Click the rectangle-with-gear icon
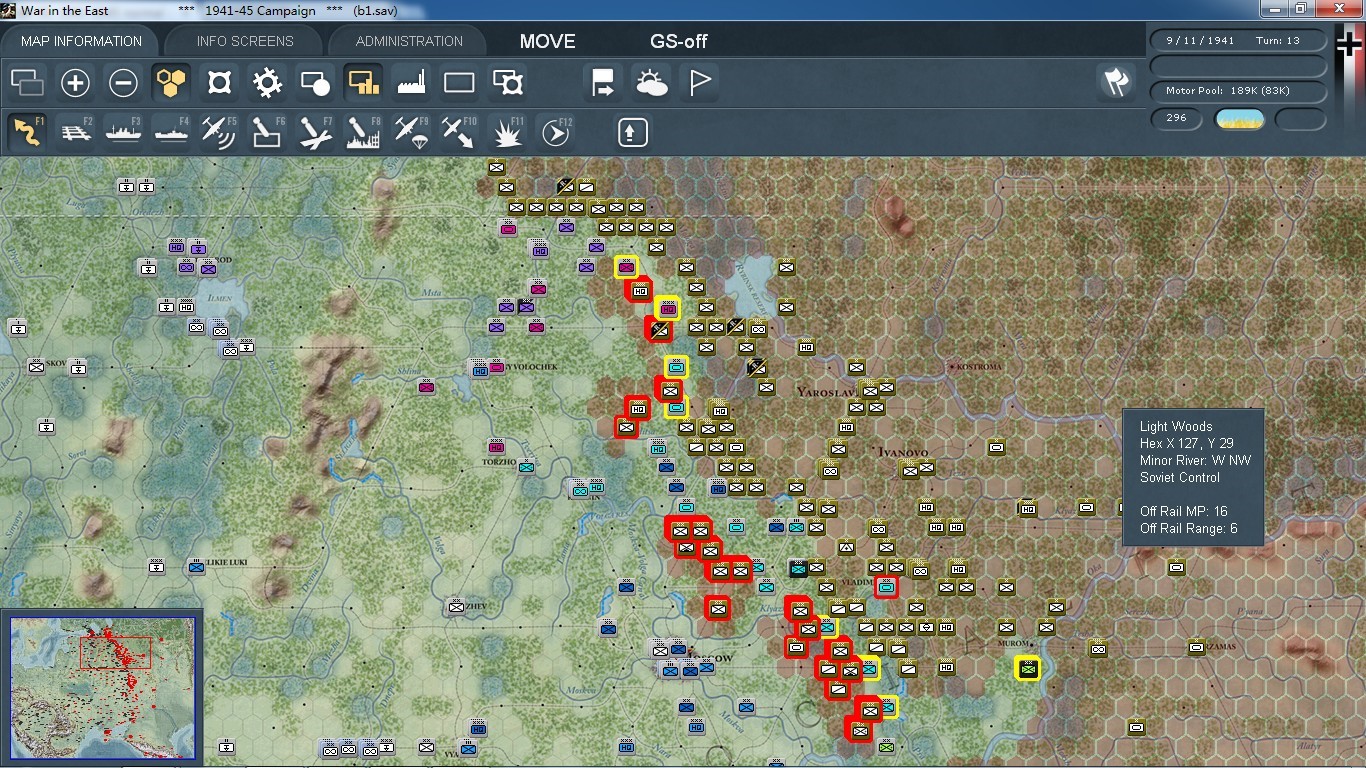This screenshot has width=1366, height=768. (x=508, y=83)
